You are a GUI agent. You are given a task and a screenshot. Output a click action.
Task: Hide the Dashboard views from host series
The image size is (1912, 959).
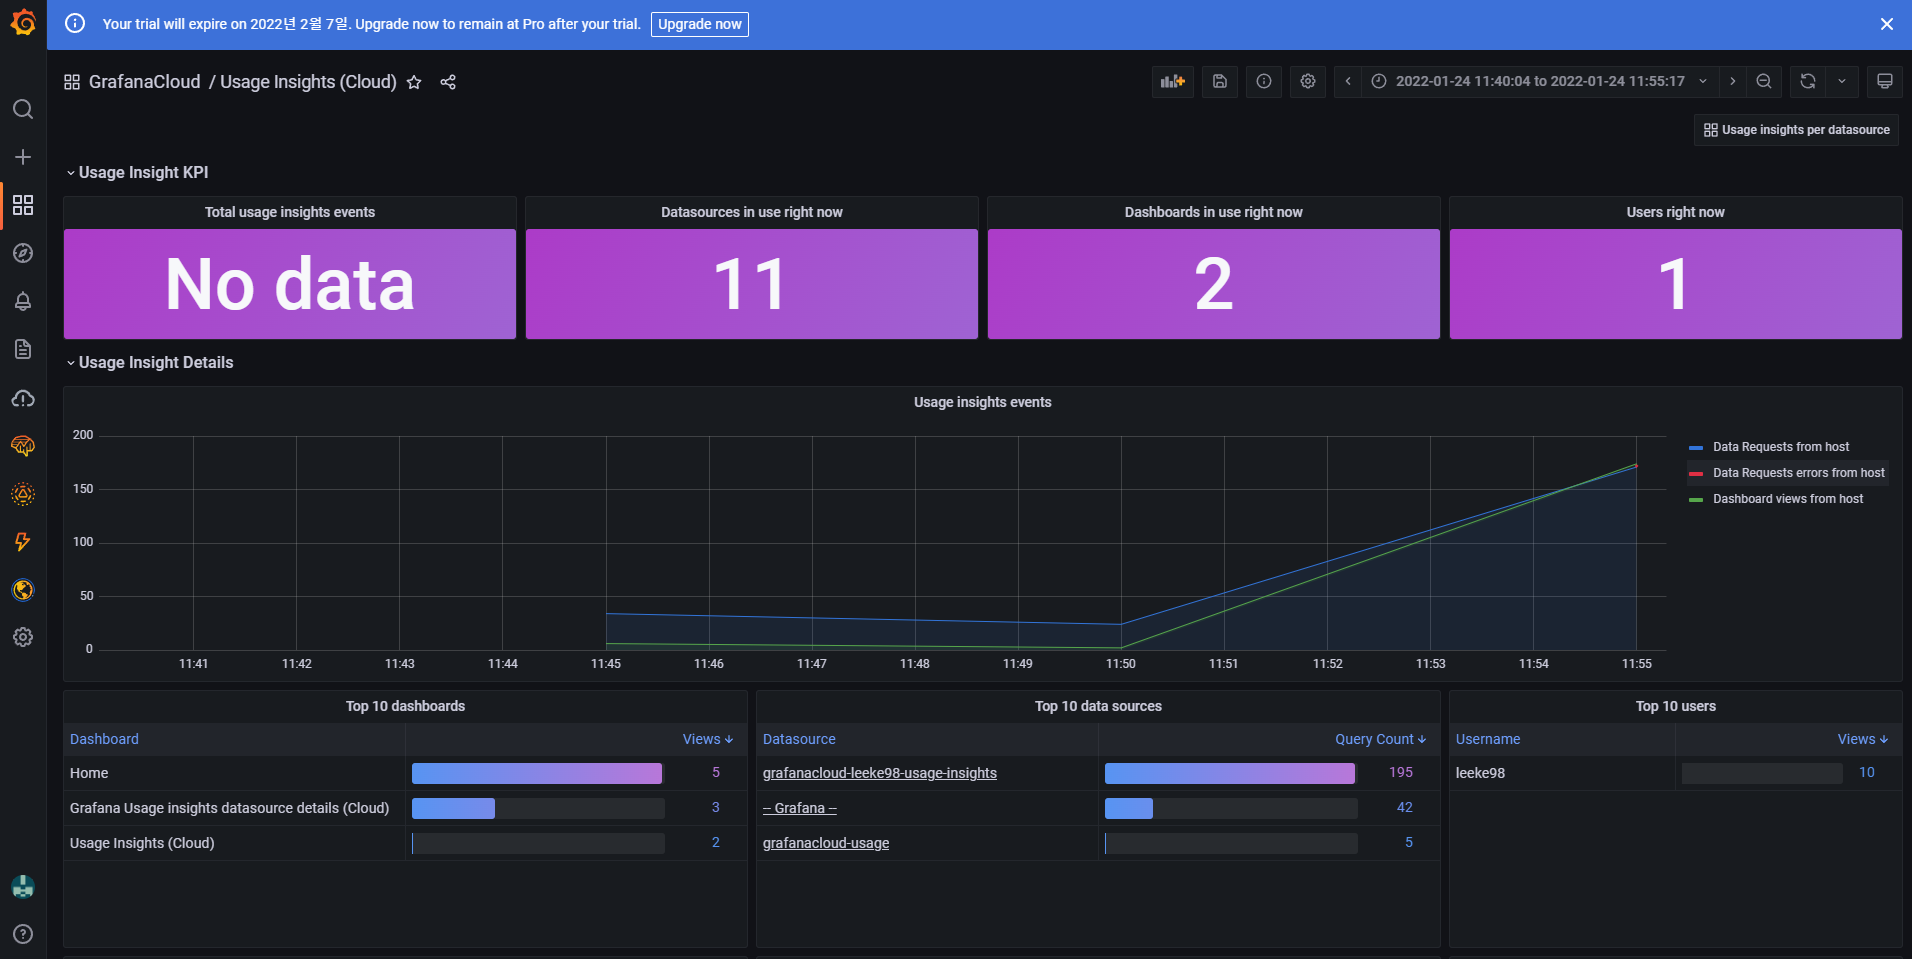point(1787,498)
